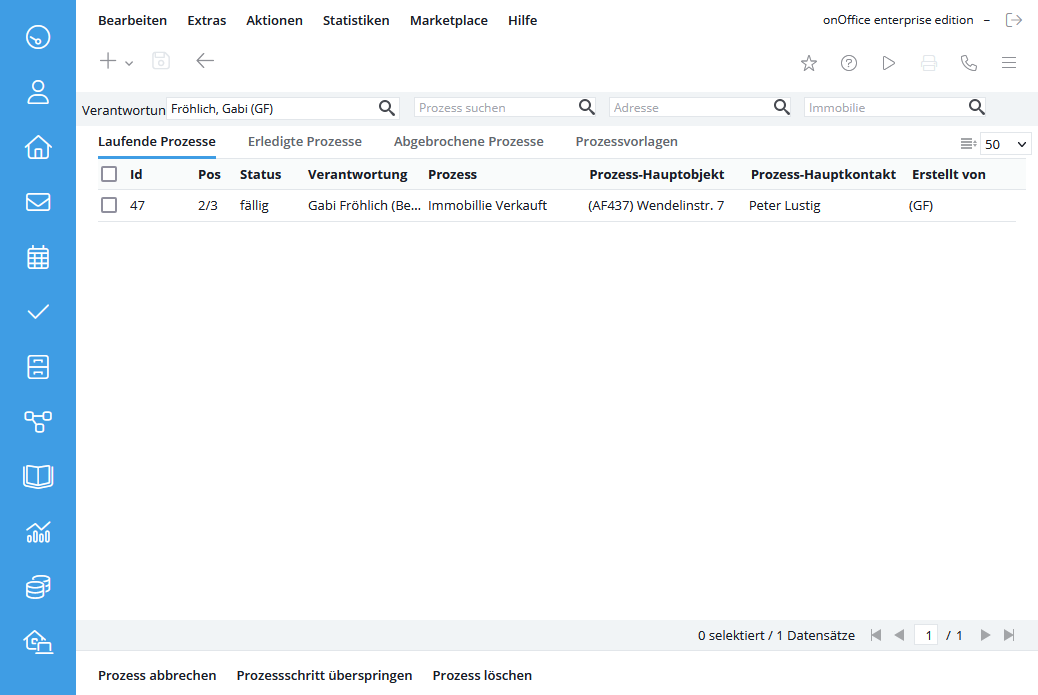Screen dimensions: 1038x695
Task: Open the contacts person icon in sidebar
Action: point(38,93)
